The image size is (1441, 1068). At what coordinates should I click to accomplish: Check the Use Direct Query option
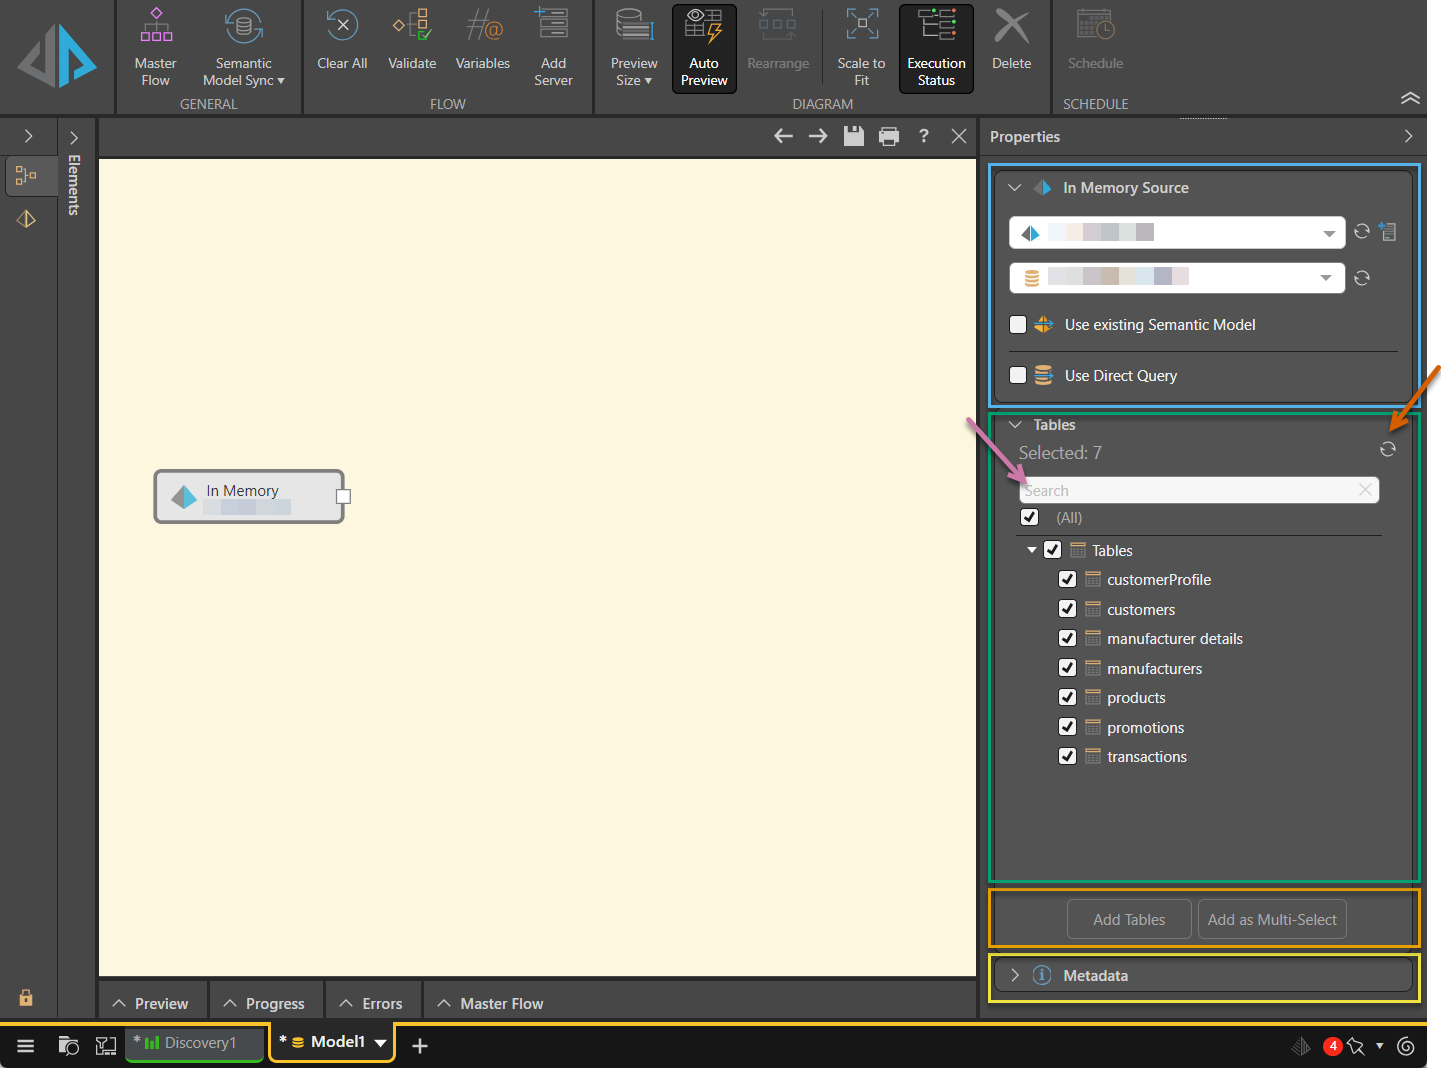click(1018, 376)
